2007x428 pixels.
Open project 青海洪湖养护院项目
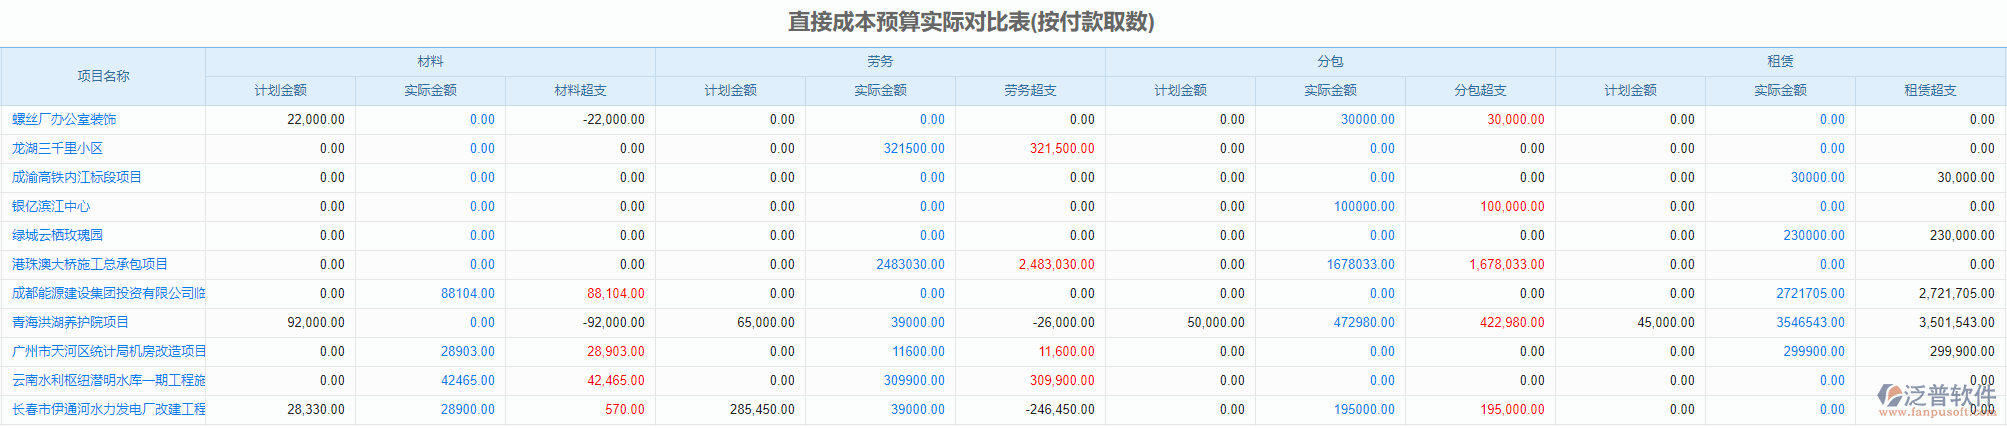coord(70,322)
